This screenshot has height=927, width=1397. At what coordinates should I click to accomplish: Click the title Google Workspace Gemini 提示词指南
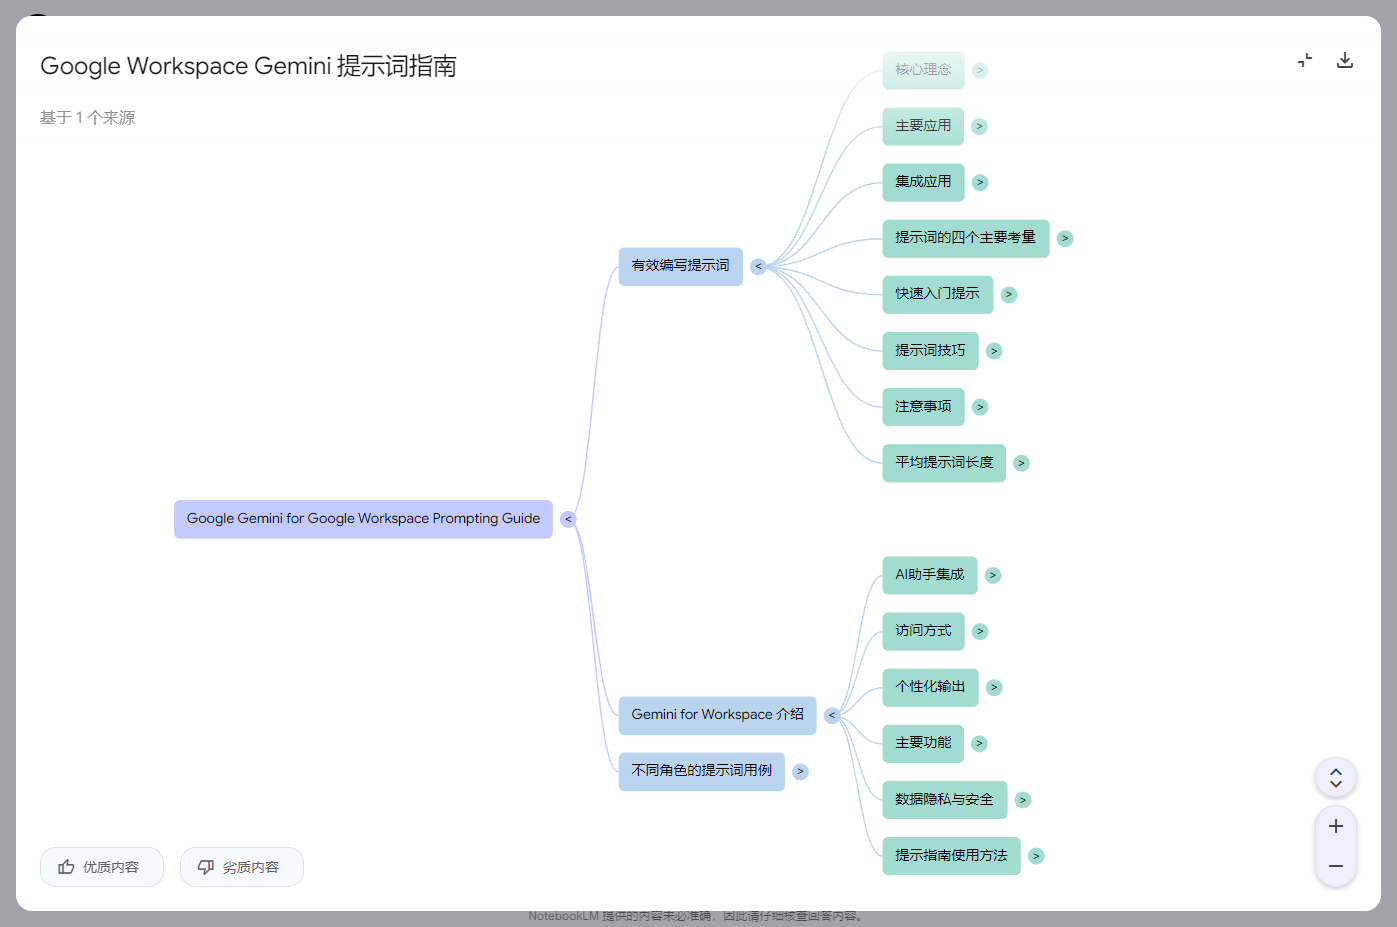[x=248, y=66]
